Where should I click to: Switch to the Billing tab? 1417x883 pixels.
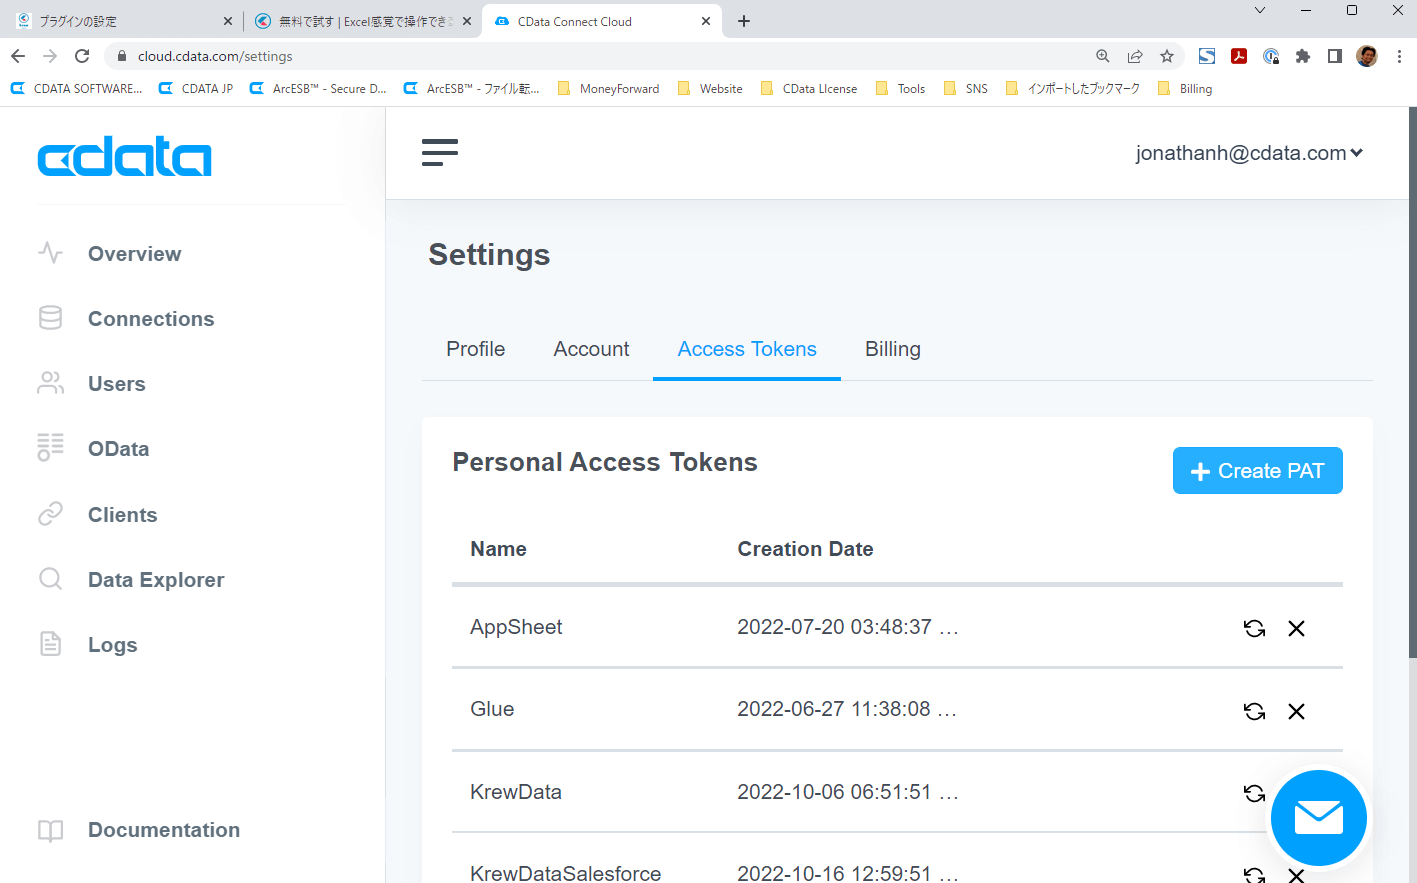892,349
